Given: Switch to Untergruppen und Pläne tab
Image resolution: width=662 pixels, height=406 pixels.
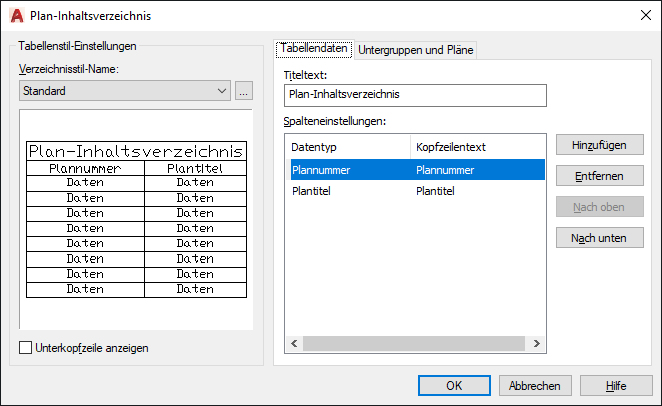Looking at the screenshot, I should click(416, 49).
